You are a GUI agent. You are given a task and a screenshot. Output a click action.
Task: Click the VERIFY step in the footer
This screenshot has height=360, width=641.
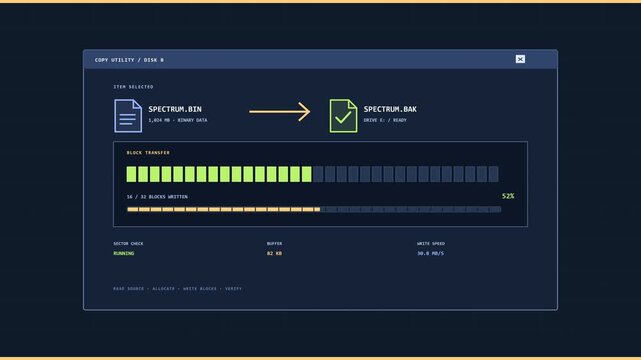pos(233,288)
